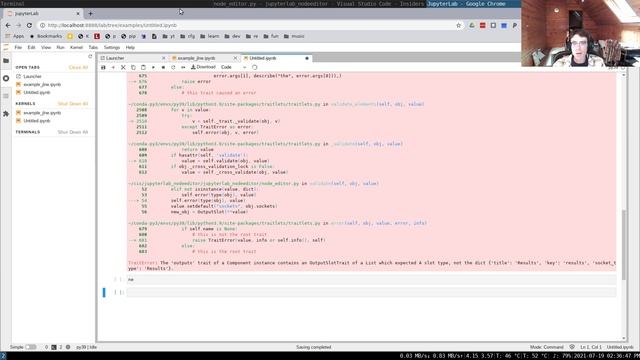This screenshot has height=360, width=640.
Task: Cut the selected cell using scissors icon
Action: coord(123,67)
